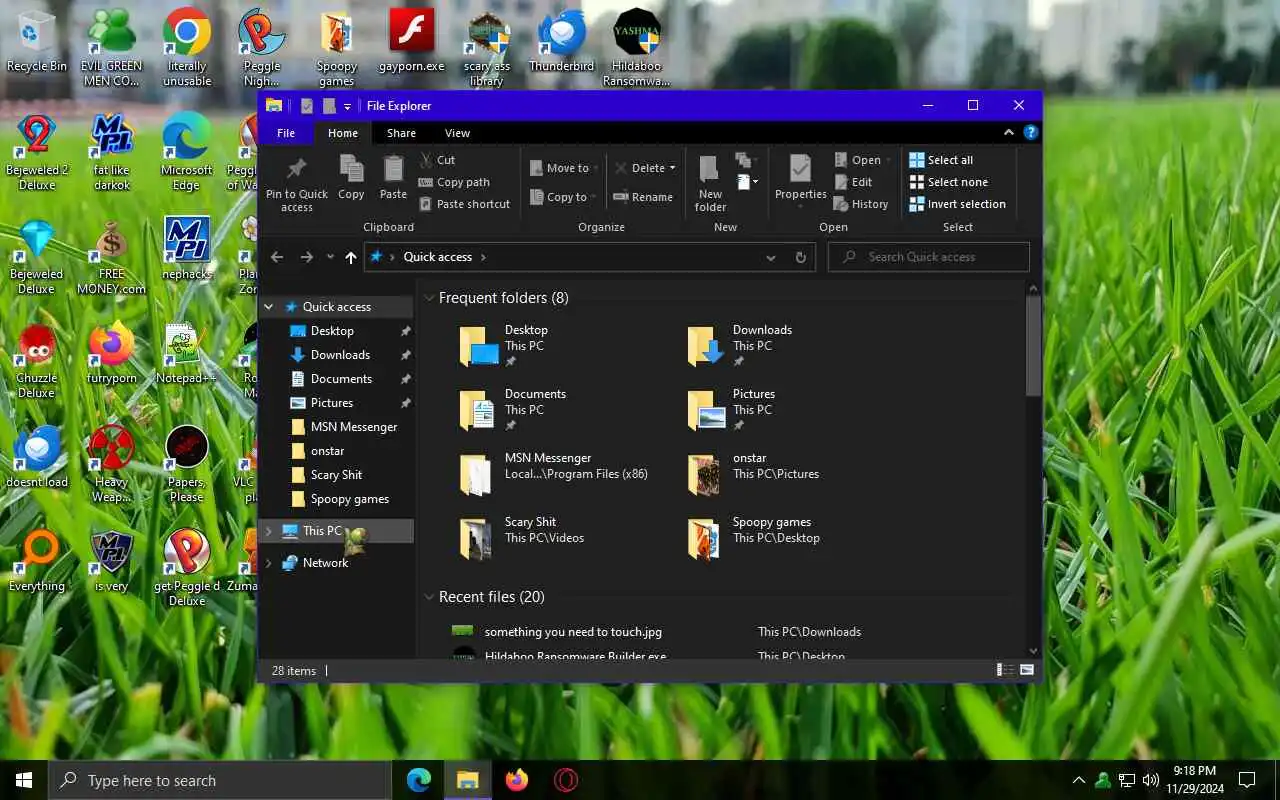Click the Search Quick access field

929,257
